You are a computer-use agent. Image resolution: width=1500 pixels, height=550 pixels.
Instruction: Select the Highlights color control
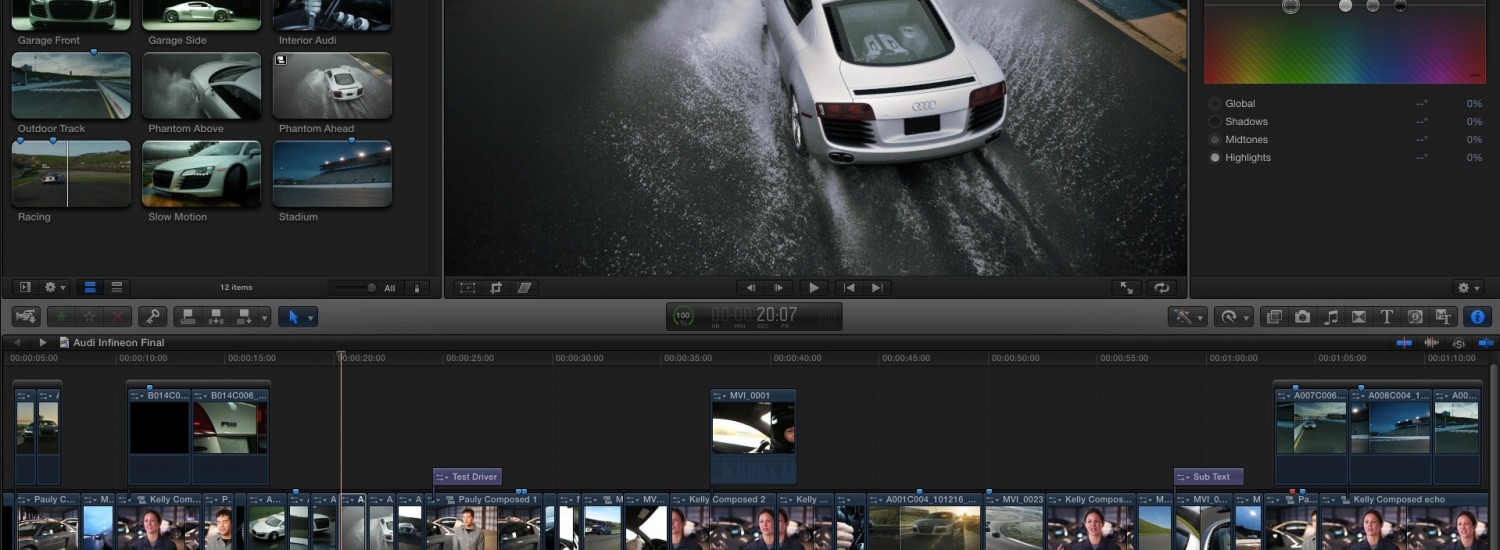1215,158
